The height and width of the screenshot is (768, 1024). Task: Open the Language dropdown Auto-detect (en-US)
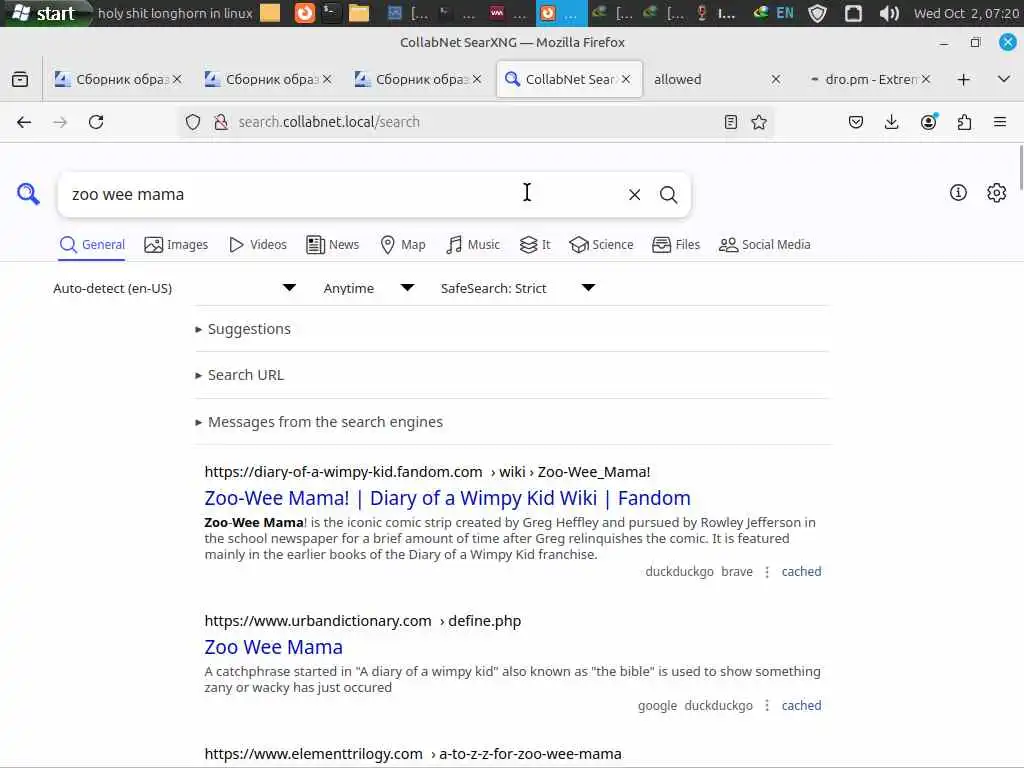[174, 288]
